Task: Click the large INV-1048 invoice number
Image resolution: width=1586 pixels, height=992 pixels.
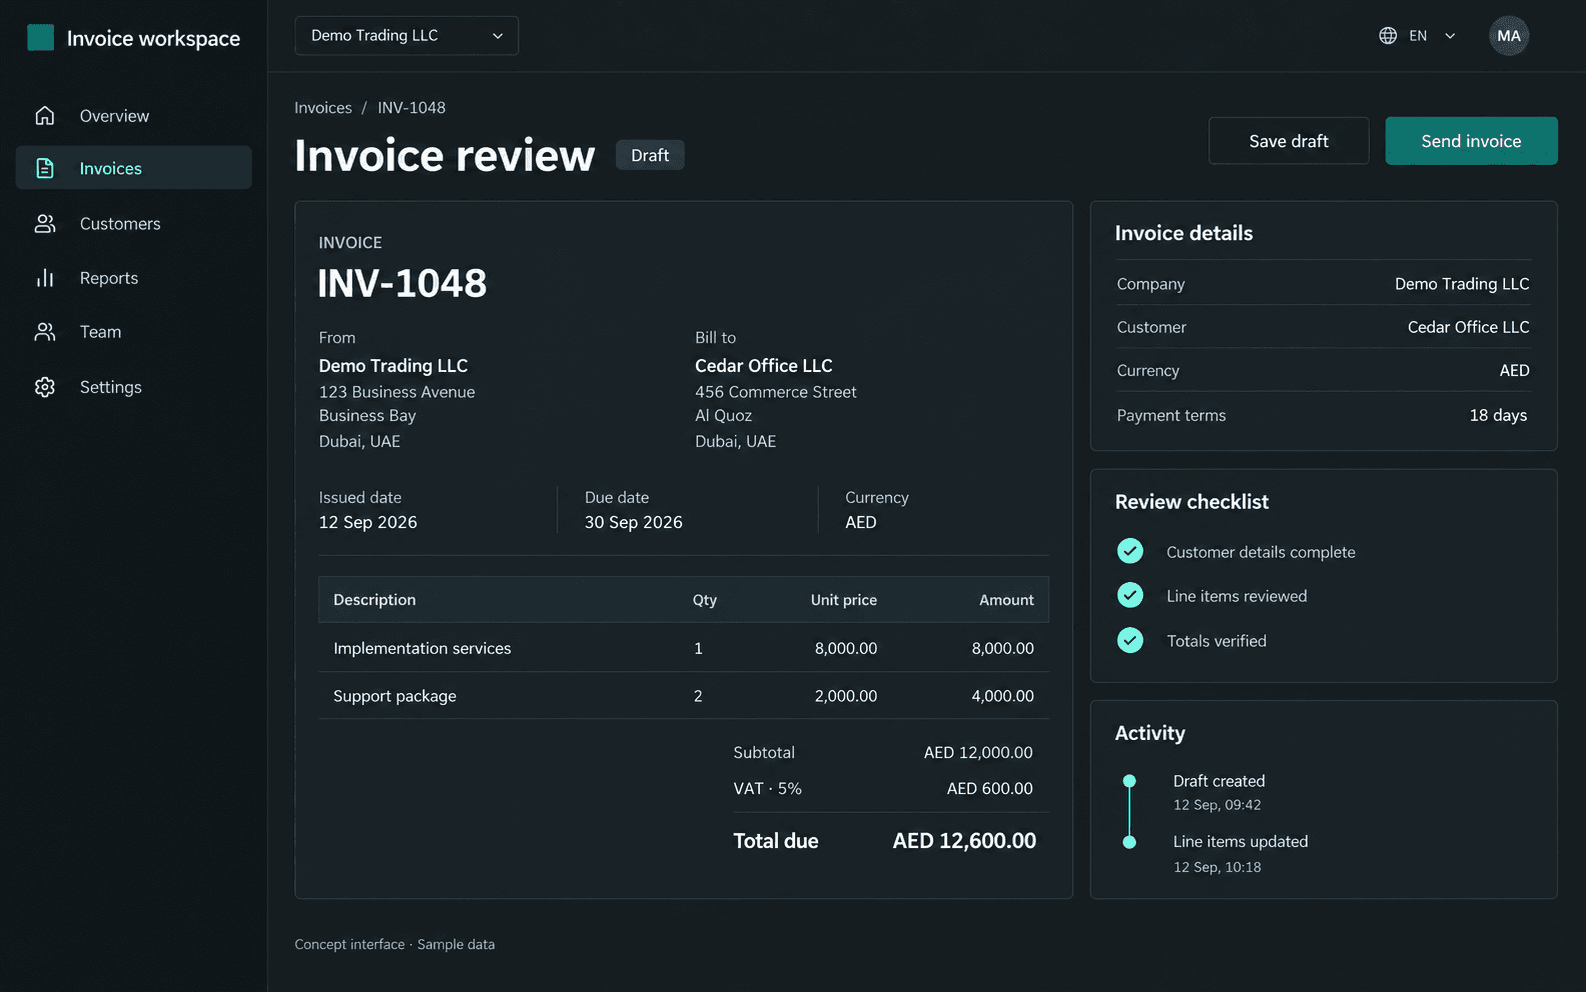Action: [402, 283]
